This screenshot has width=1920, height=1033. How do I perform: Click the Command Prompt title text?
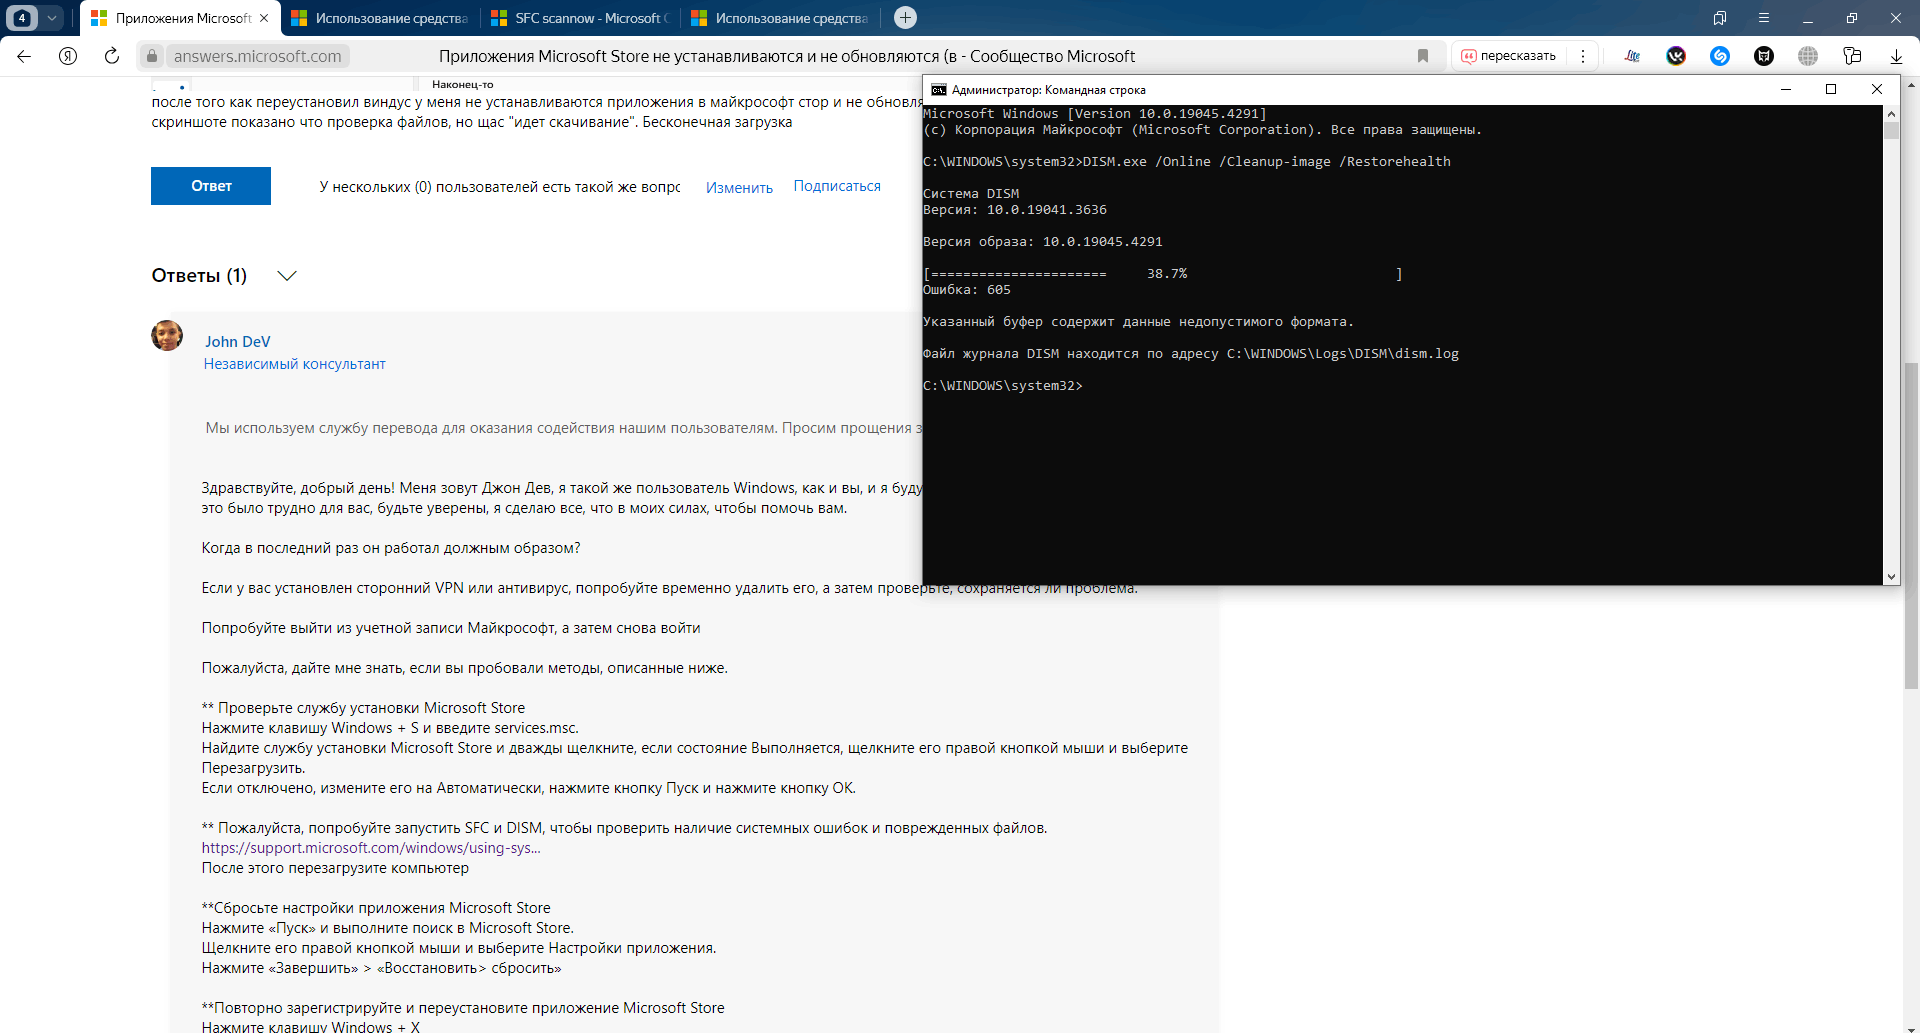click(x=1049, y=90)
